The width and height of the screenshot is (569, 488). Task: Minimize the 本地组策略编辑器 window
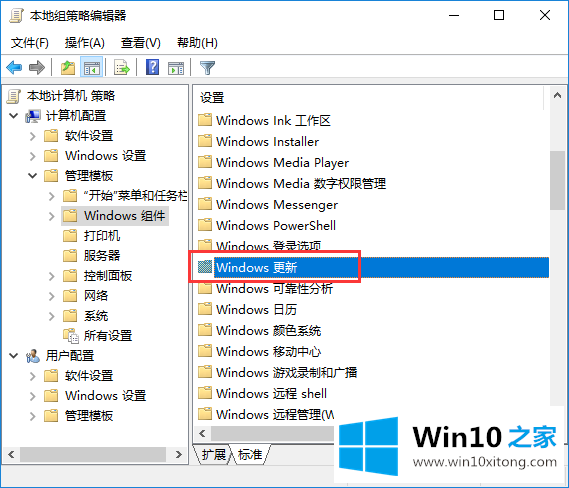pyautogui.click(x=454, y=15)
